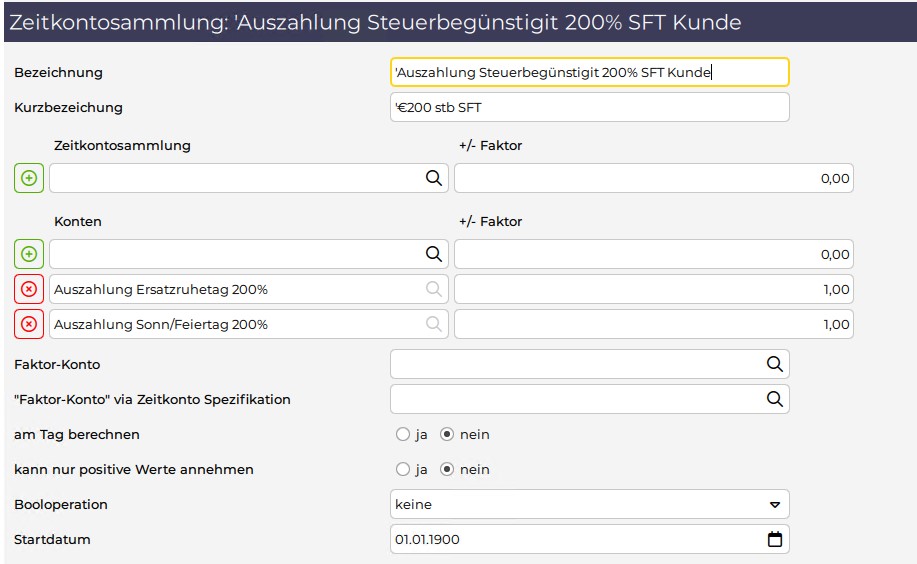Add a new Zeitkontosammlung row with the green plus
Screen dimensions: 917x564
coord(29,178)
